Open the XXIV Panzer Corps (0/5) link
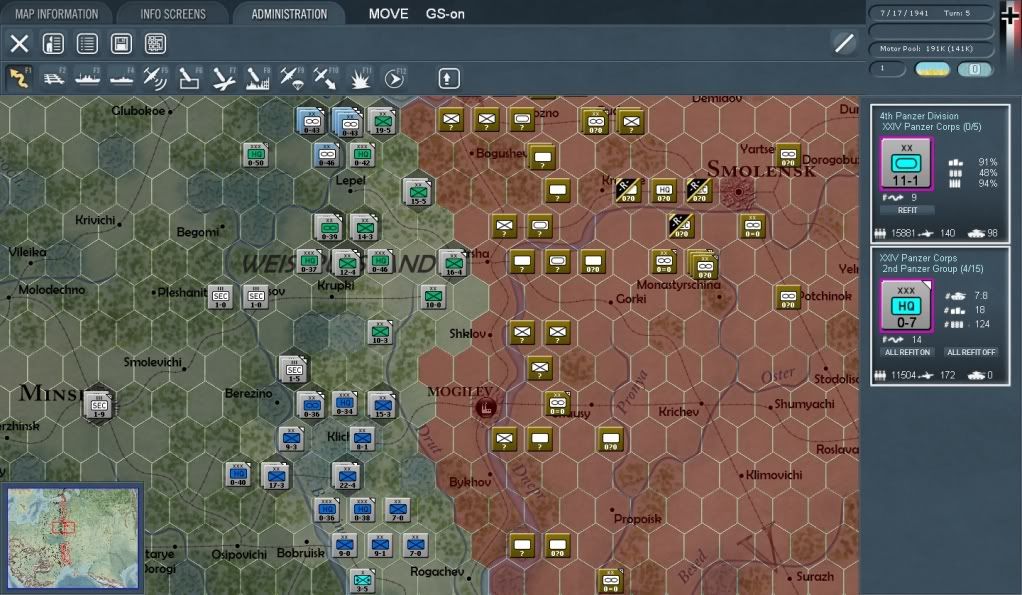The height and width of the screenshot is (595, 1022). pos(931,127)
